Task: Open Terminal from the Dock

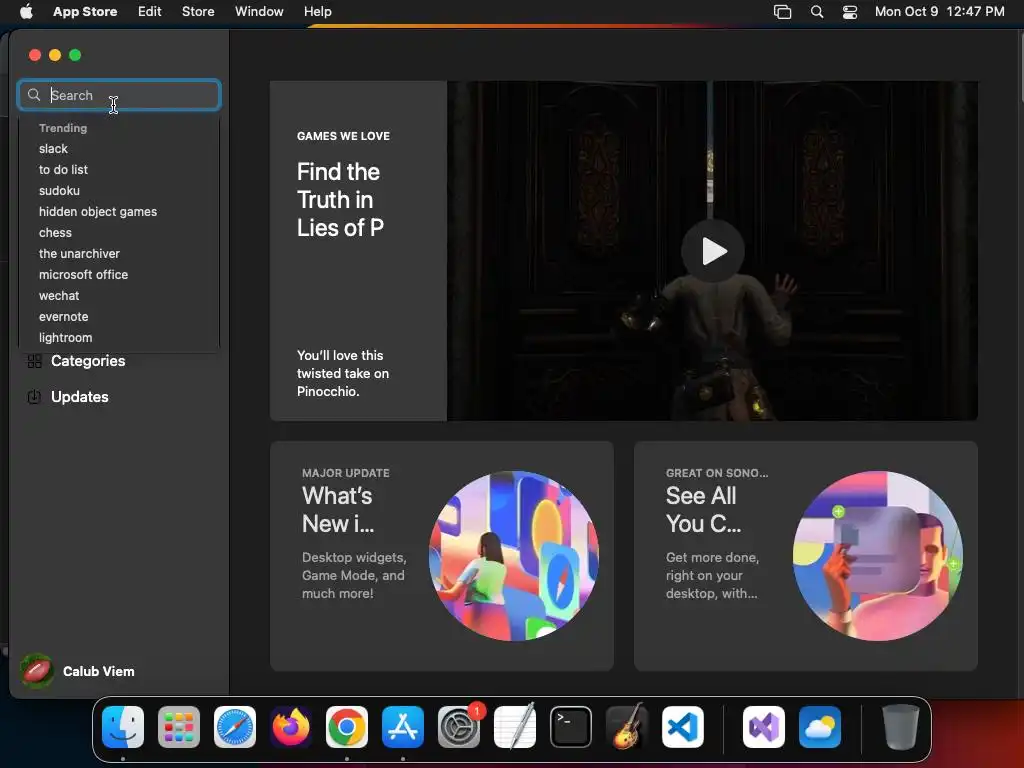Action: (x=571, y=727)
